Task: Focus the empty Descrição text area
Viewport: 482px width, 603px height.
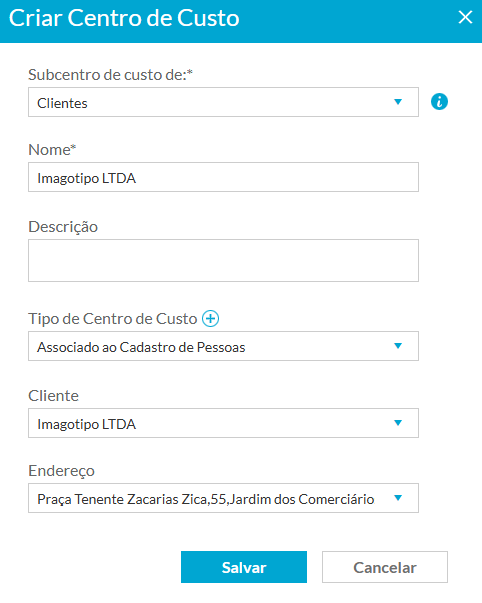Action: (223, 260)
